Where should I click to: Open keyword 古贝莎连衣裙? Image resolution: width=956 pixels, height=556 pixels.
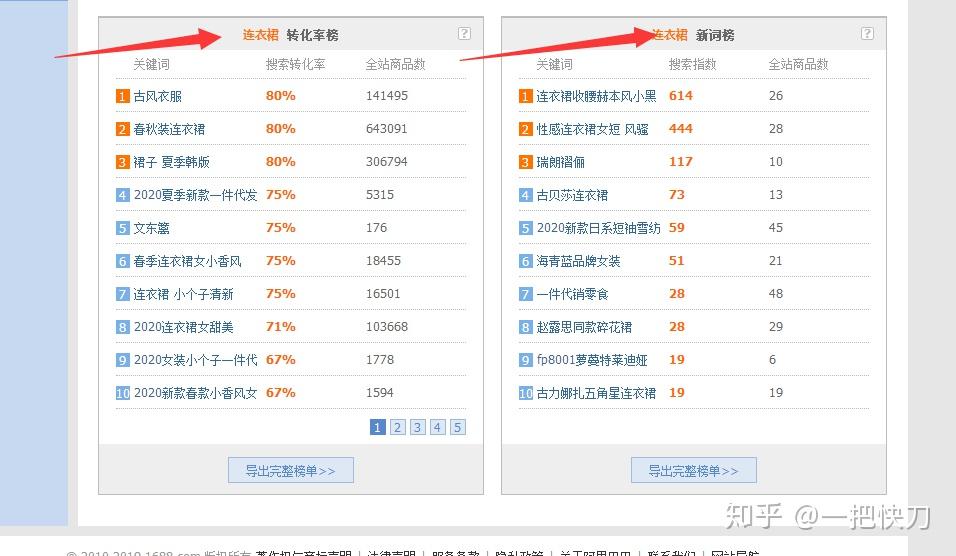pyautogui.click(x=572, y=195)
